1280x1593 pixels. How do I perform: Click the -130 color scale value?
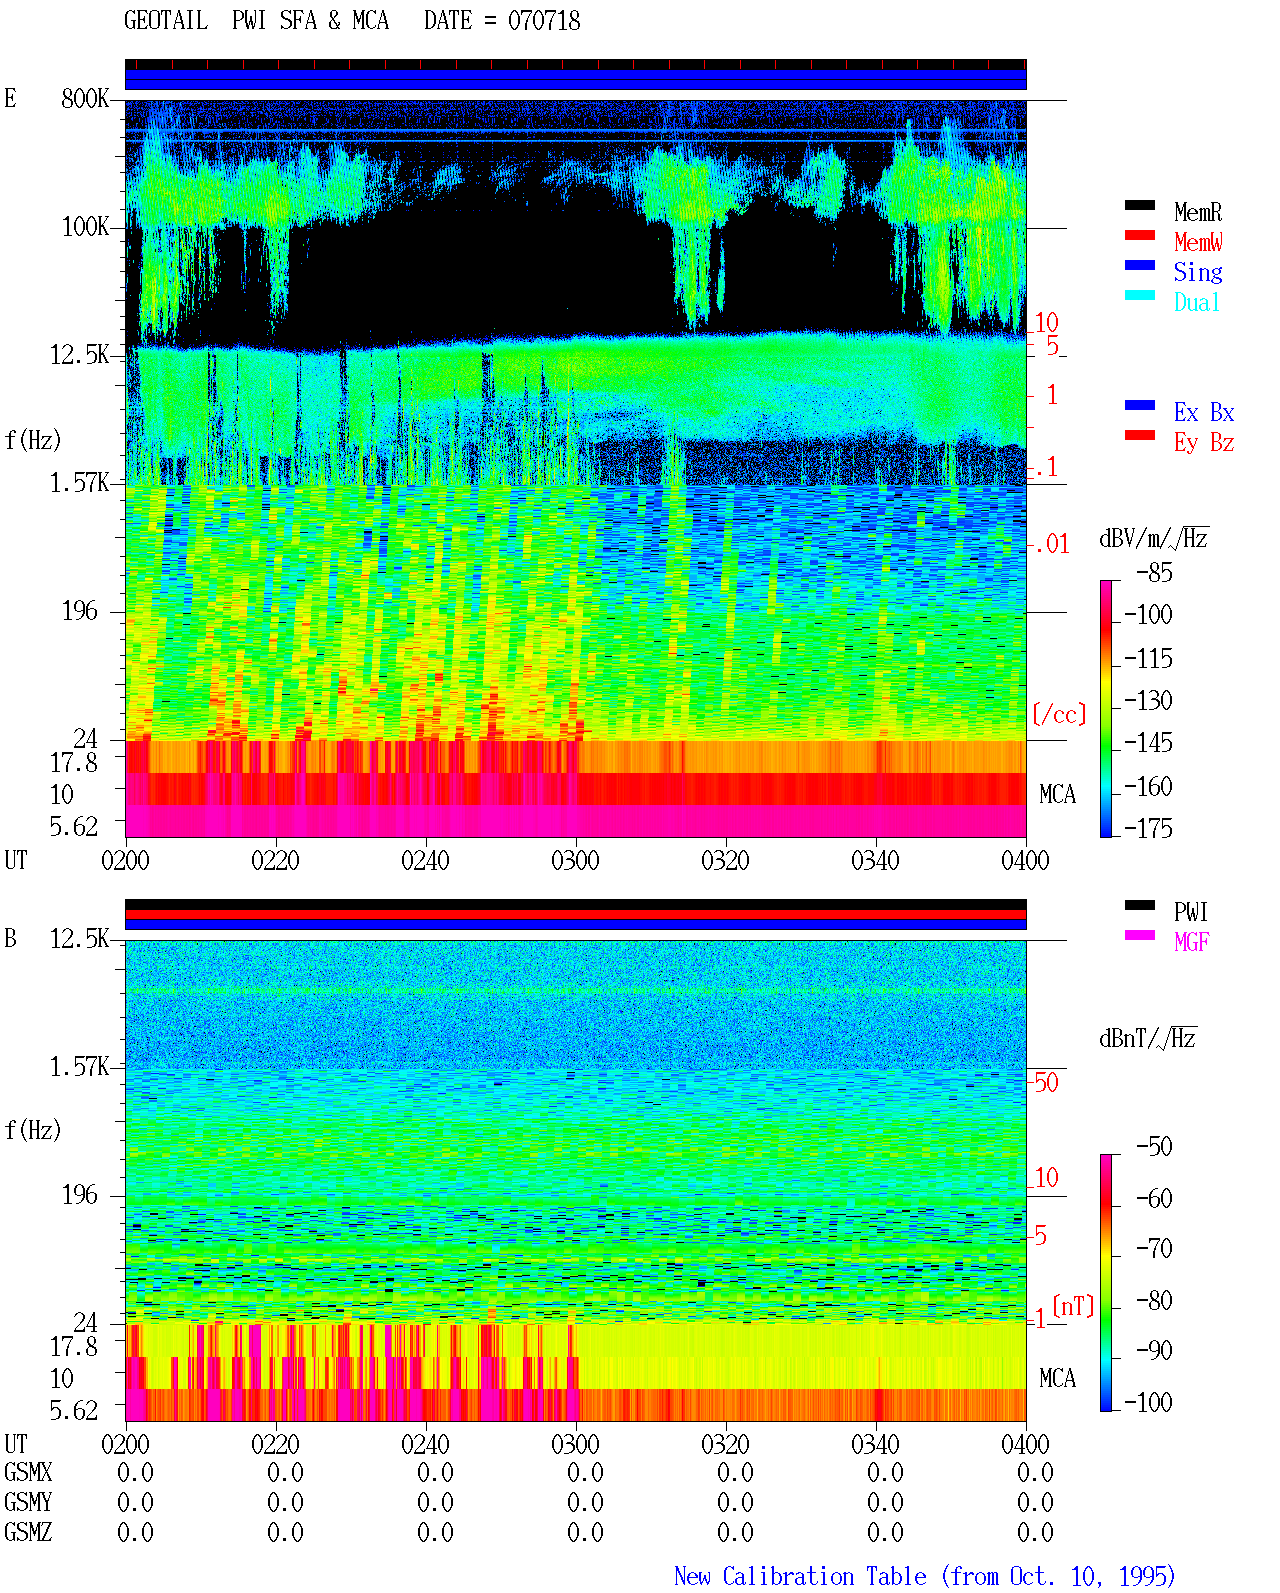1148,701
